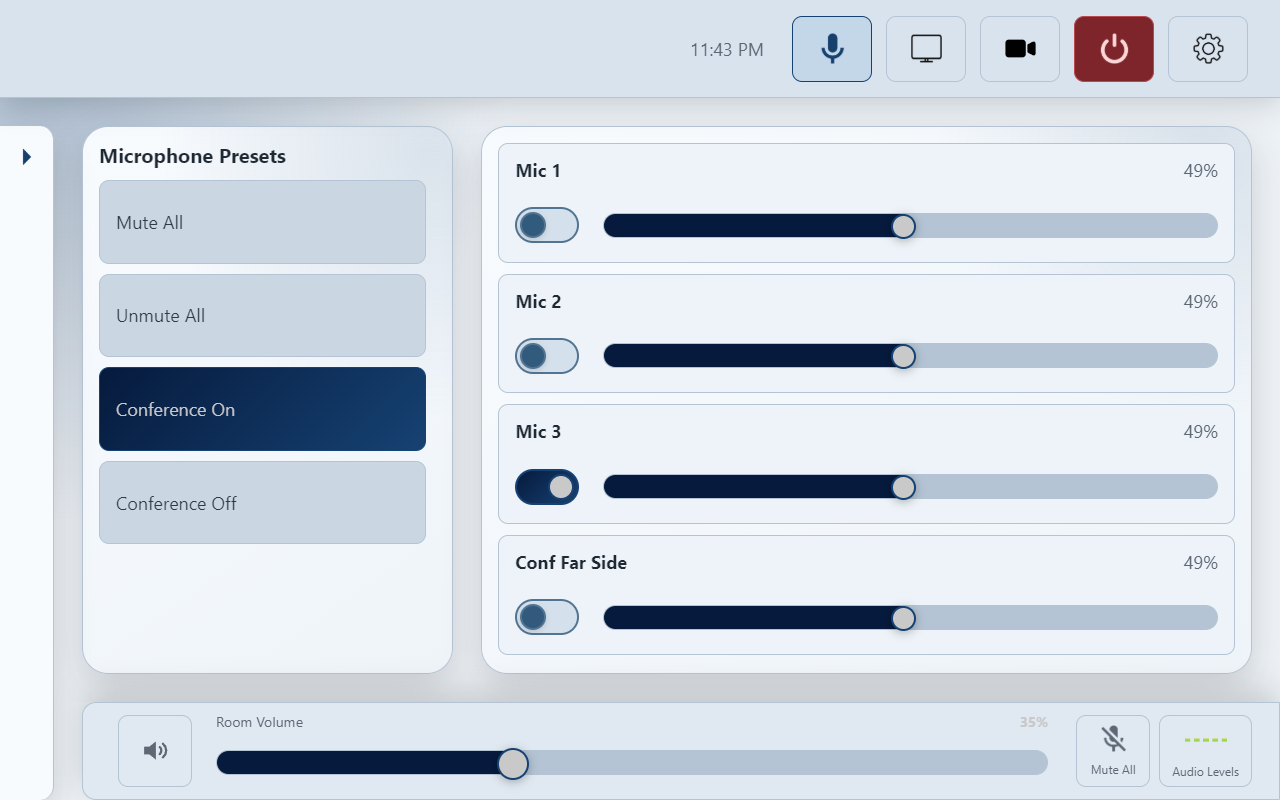Viewport: 1280px width, 800px height.
Task: Open the microphone page from the top bar
Action: coord(832,49)
